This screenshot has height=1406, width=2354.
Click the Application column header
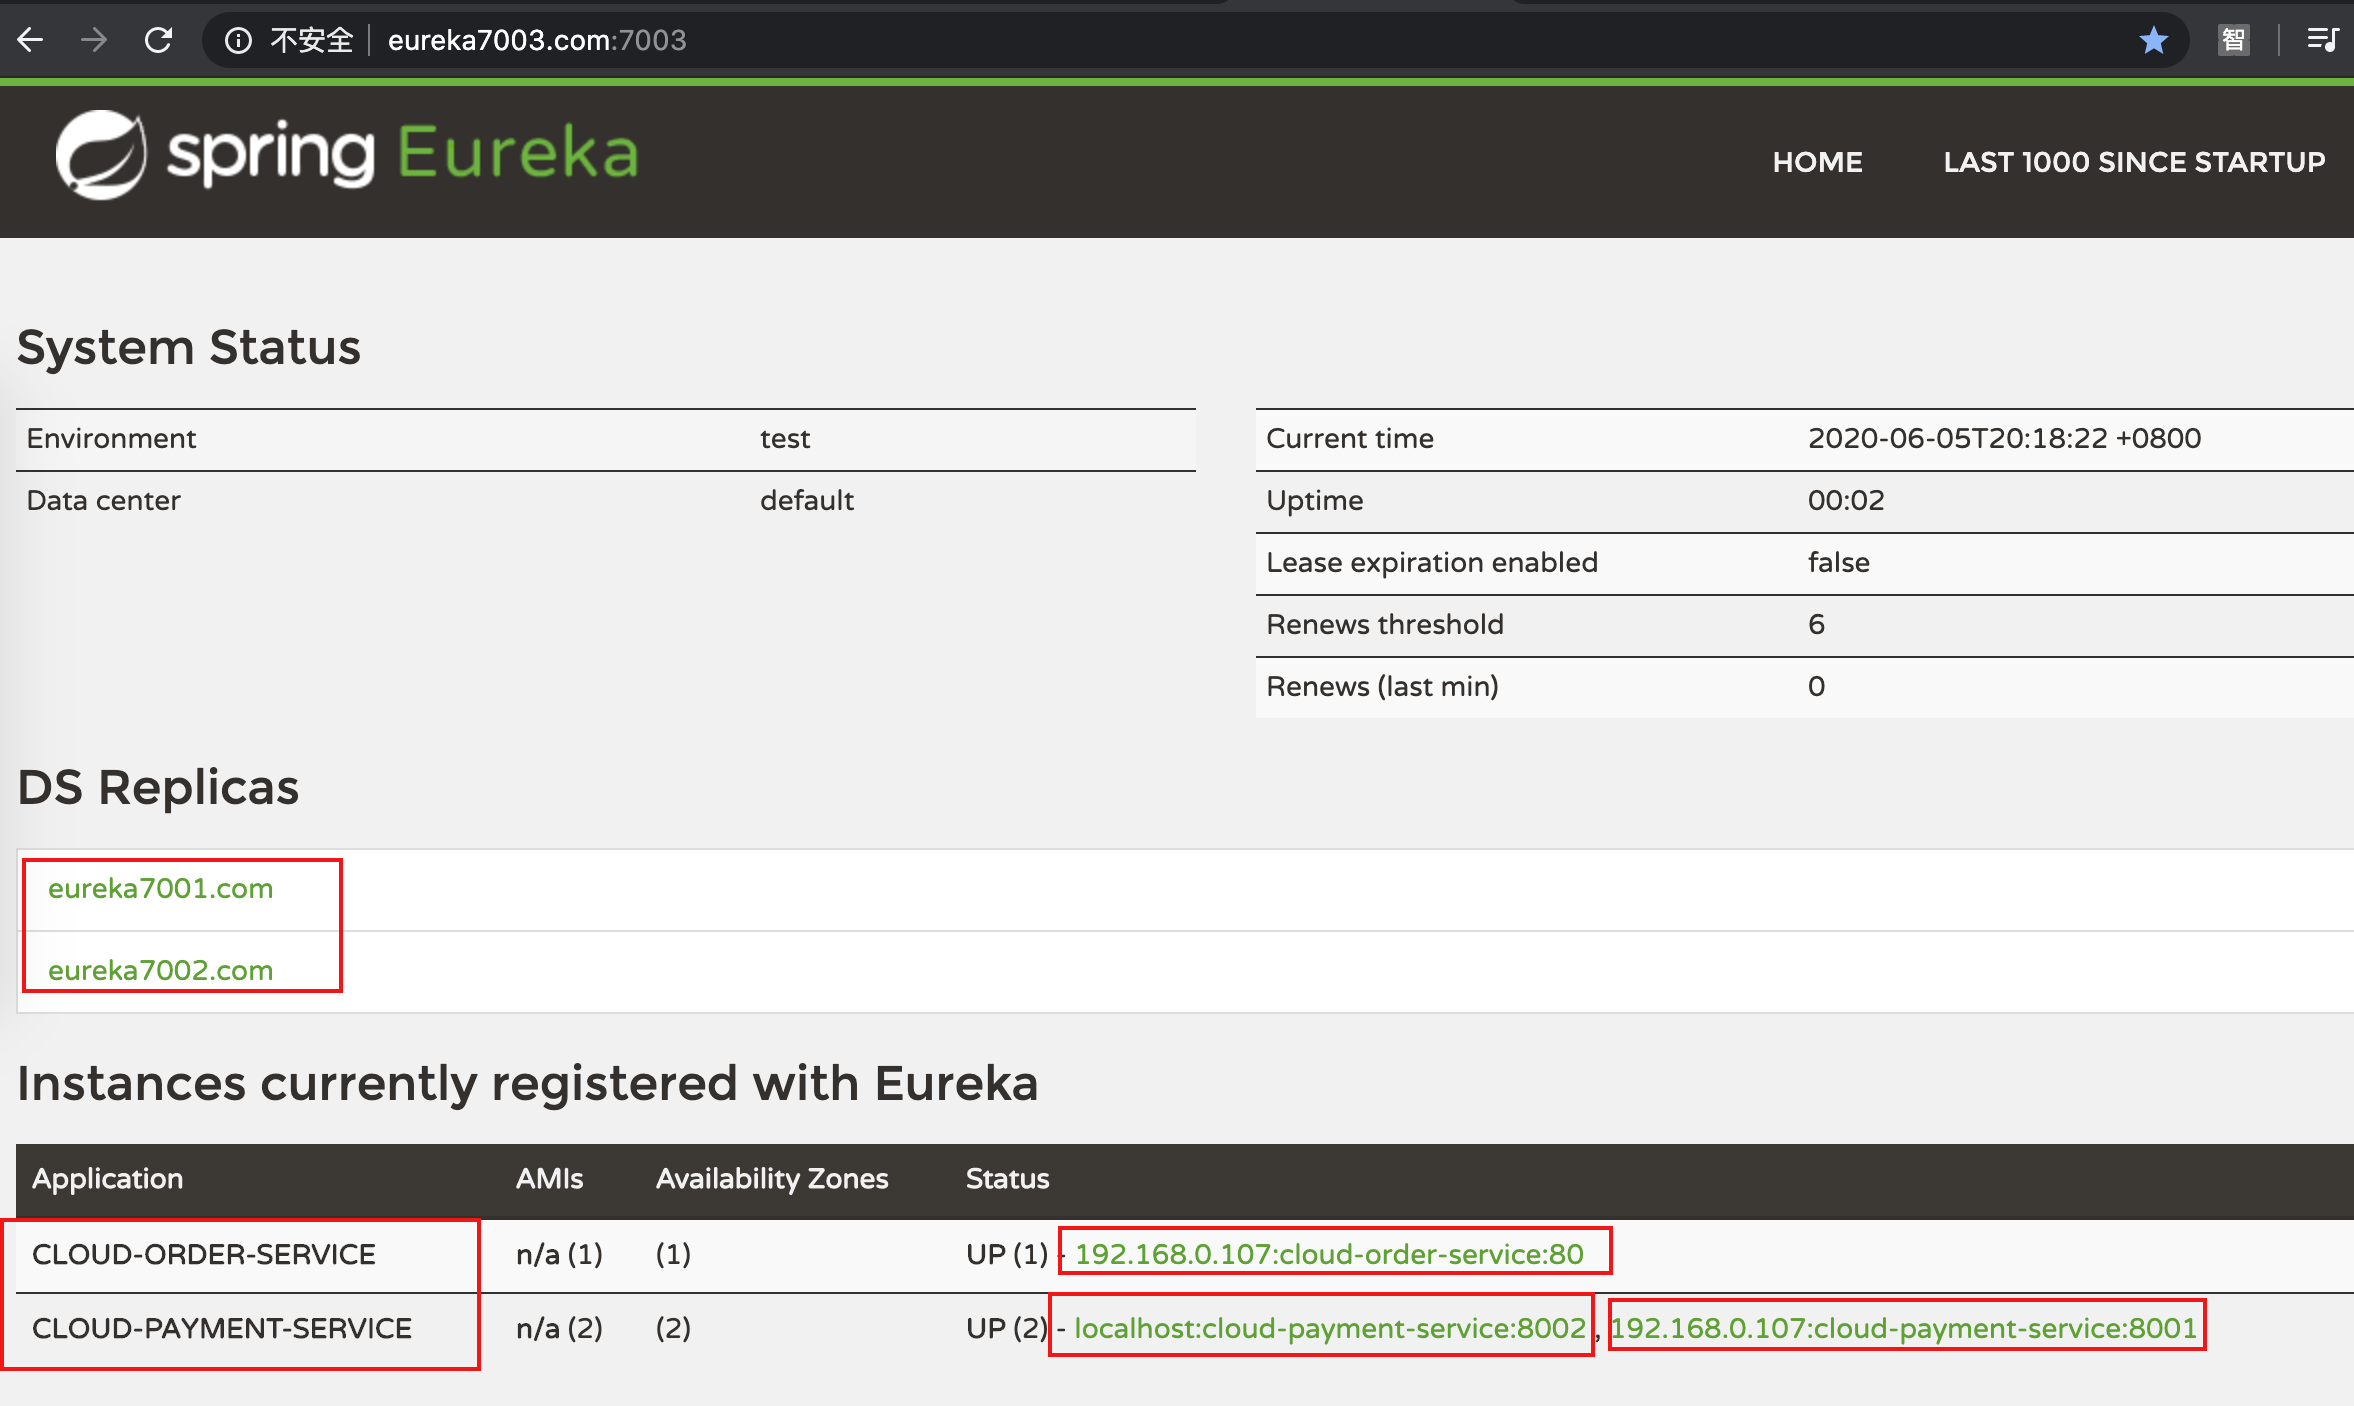pyautogui.click(x=107, y=1179)
